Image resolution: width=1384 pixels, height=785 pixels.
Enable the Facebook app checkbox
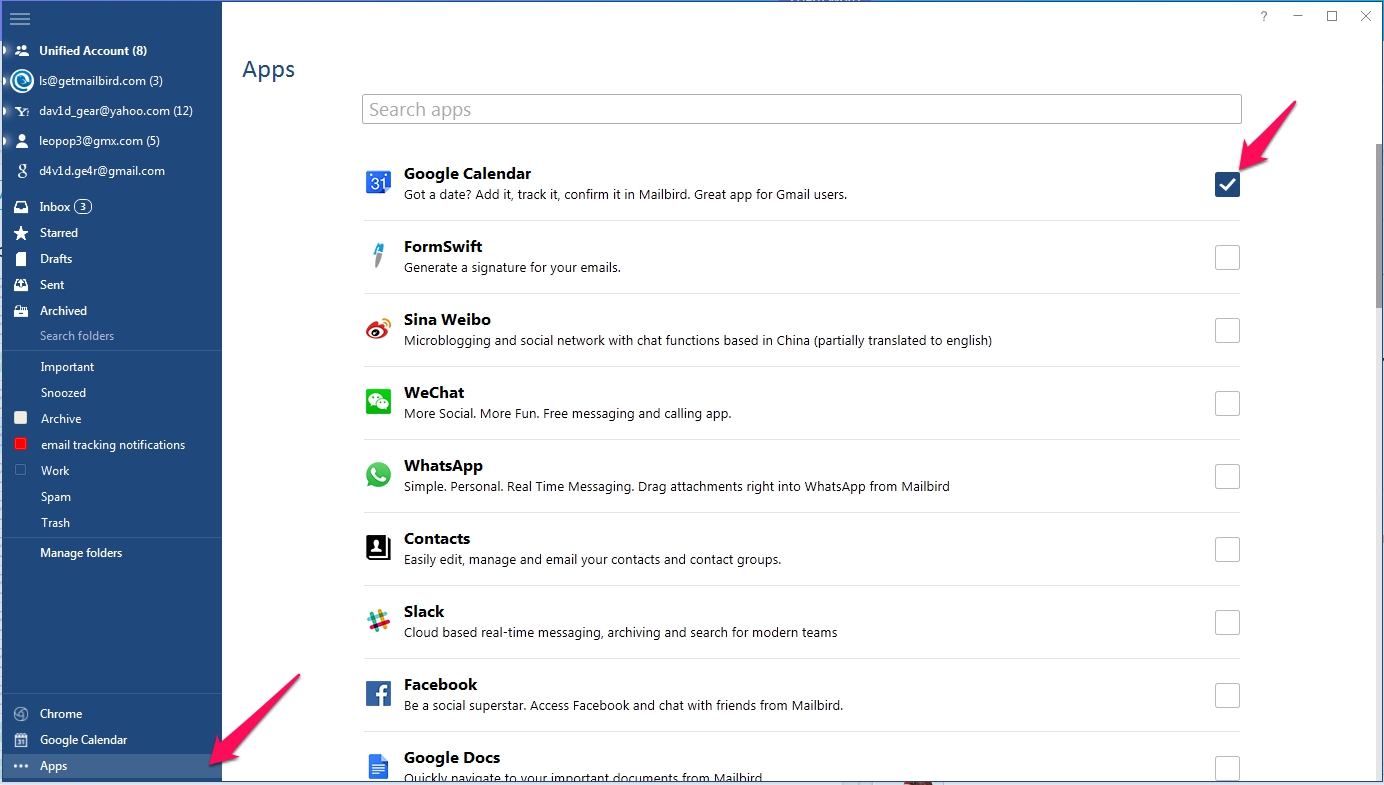[1227, 695]
